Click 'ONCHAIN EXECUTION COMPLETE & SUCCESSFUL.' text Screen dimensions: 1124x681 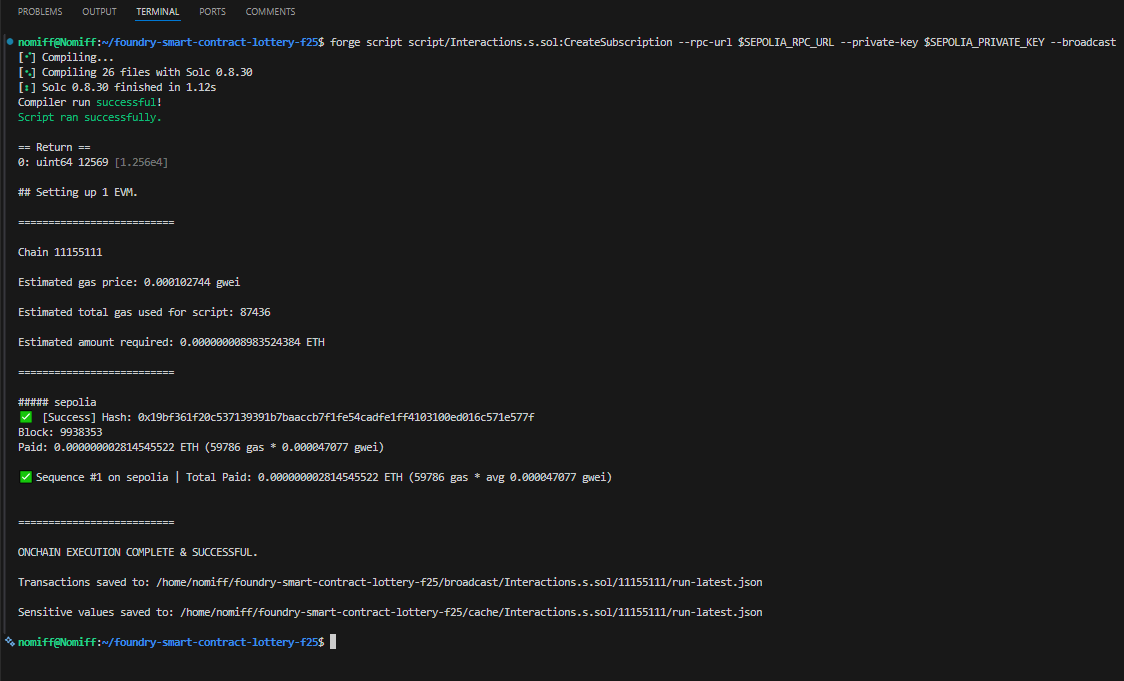(138, 552)
